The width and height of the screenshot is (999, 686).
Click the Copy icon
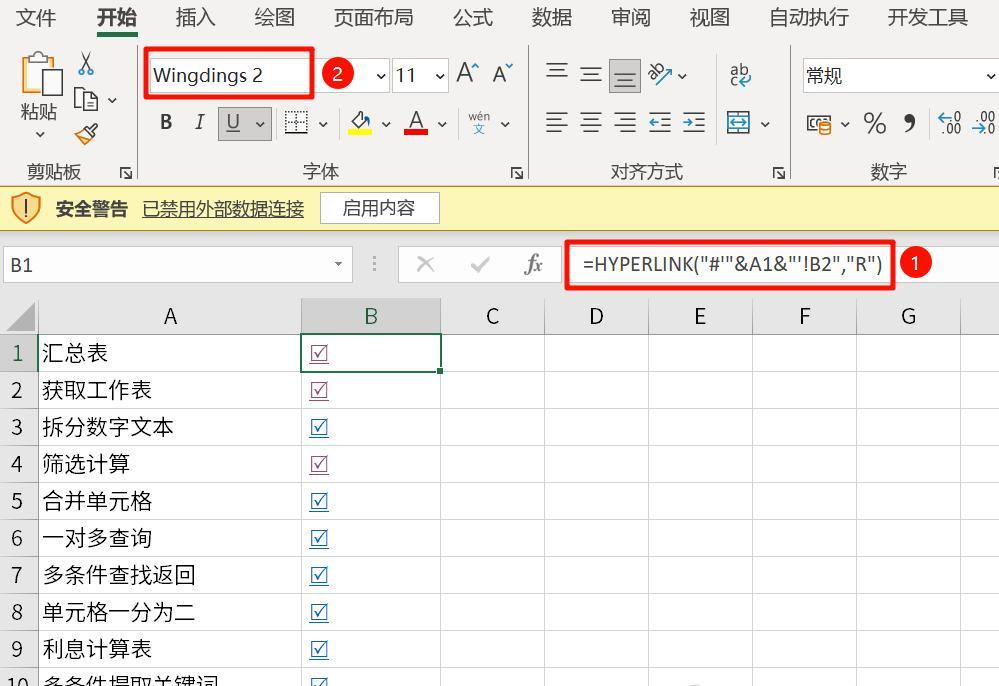click(x=86, y=99)
